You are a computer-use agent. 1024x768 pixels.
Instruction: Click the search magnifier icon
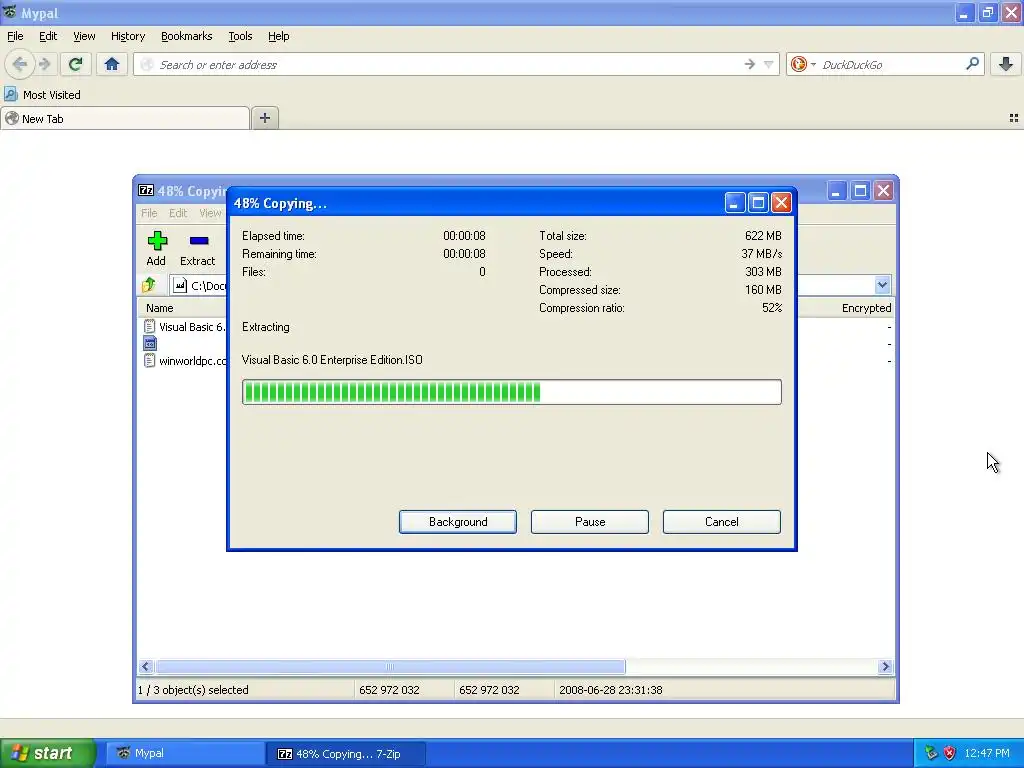(x=972, y=64)
